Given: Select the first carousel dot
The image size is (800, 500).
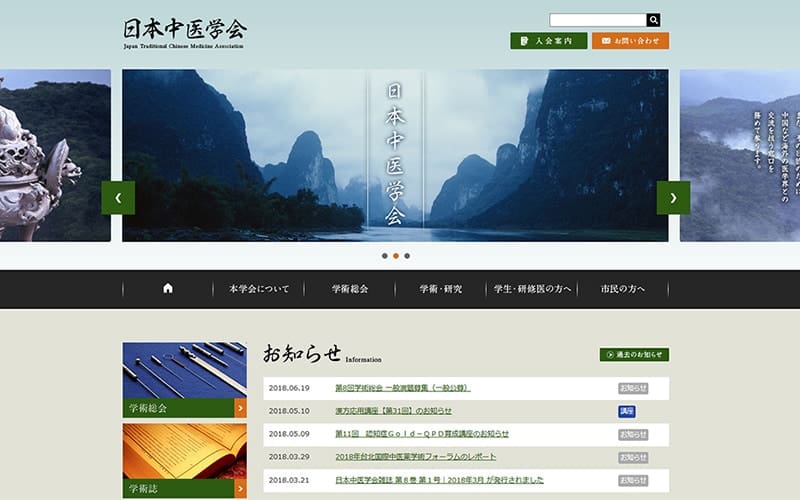Looking at the screenshot, I should [385, 256].
